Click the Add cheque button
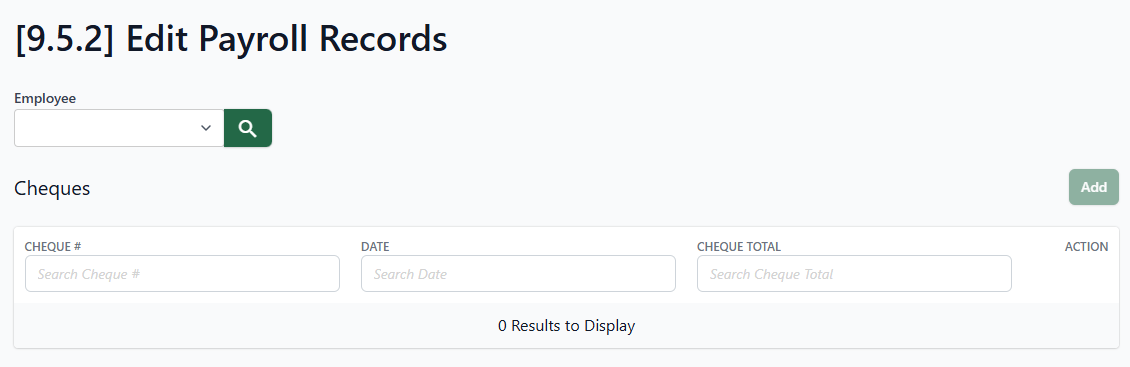This screenshot has height=367, width=1130. coord(1093,187)
